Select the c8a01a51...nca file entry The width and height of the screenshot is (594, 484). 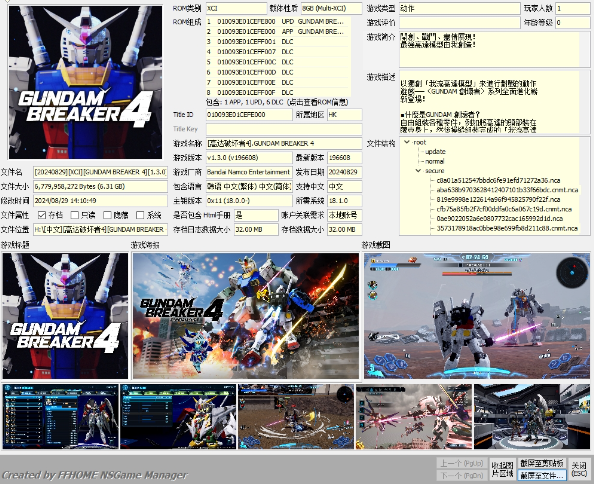pos(498,180)
